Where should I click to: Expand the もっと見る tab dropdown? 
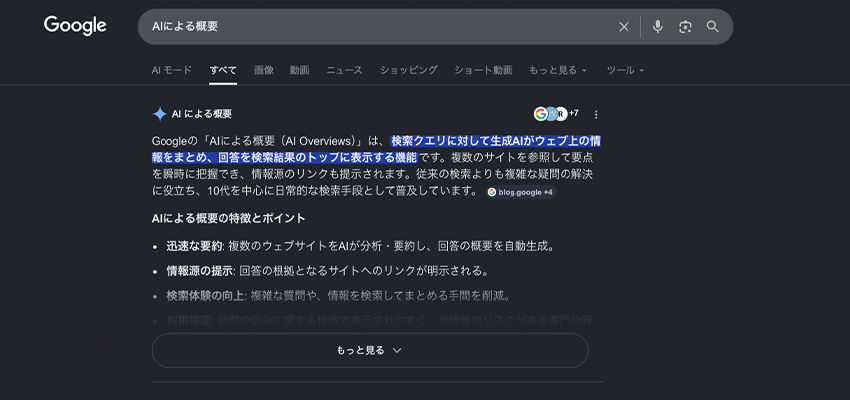coord(558,70)
